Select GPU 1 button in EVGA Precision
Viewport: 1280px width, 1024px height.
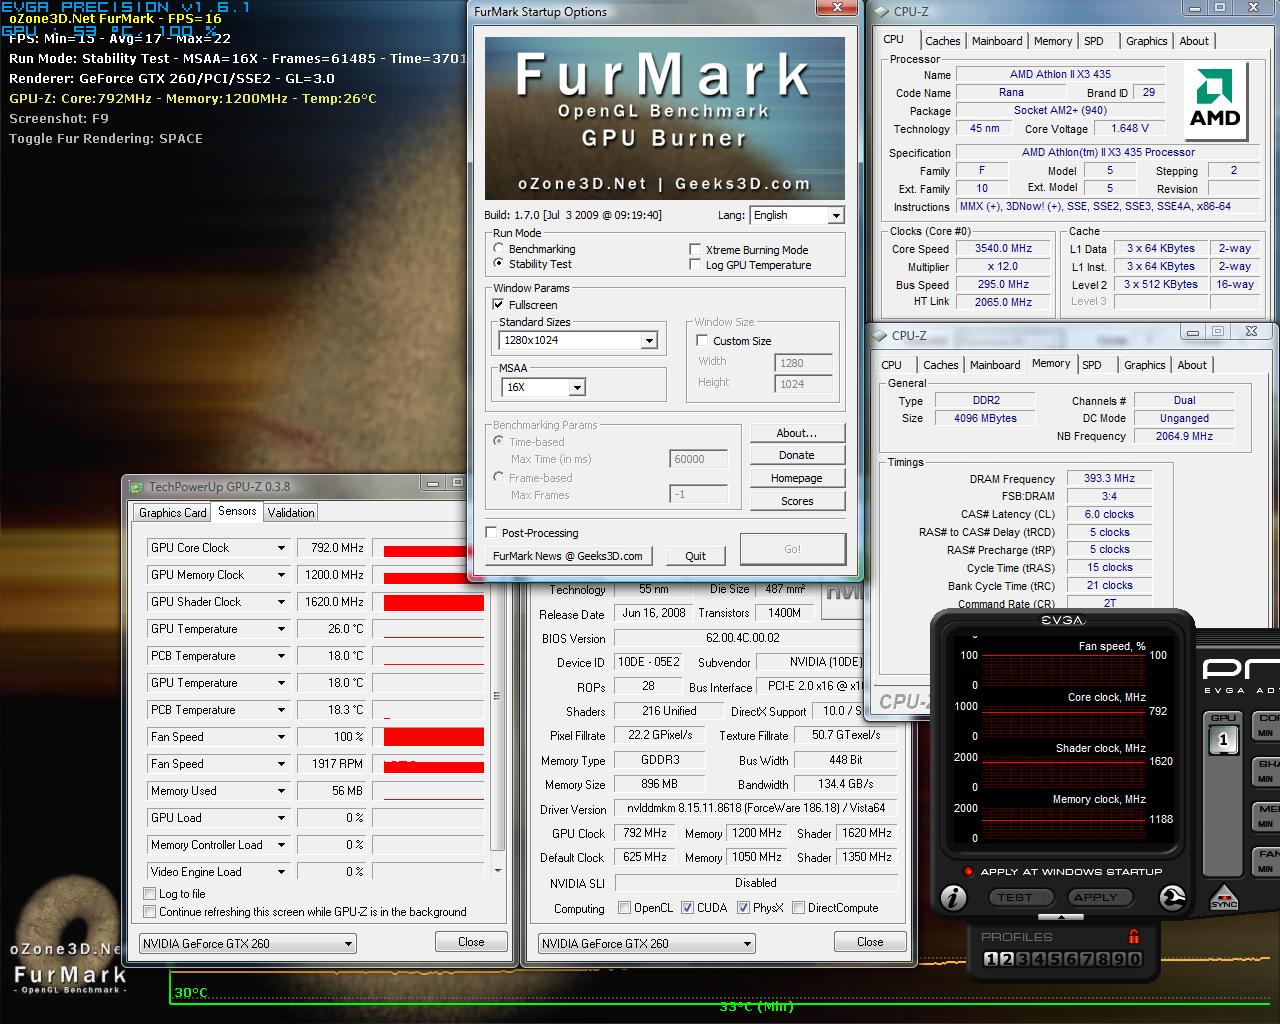(1223, 741)
